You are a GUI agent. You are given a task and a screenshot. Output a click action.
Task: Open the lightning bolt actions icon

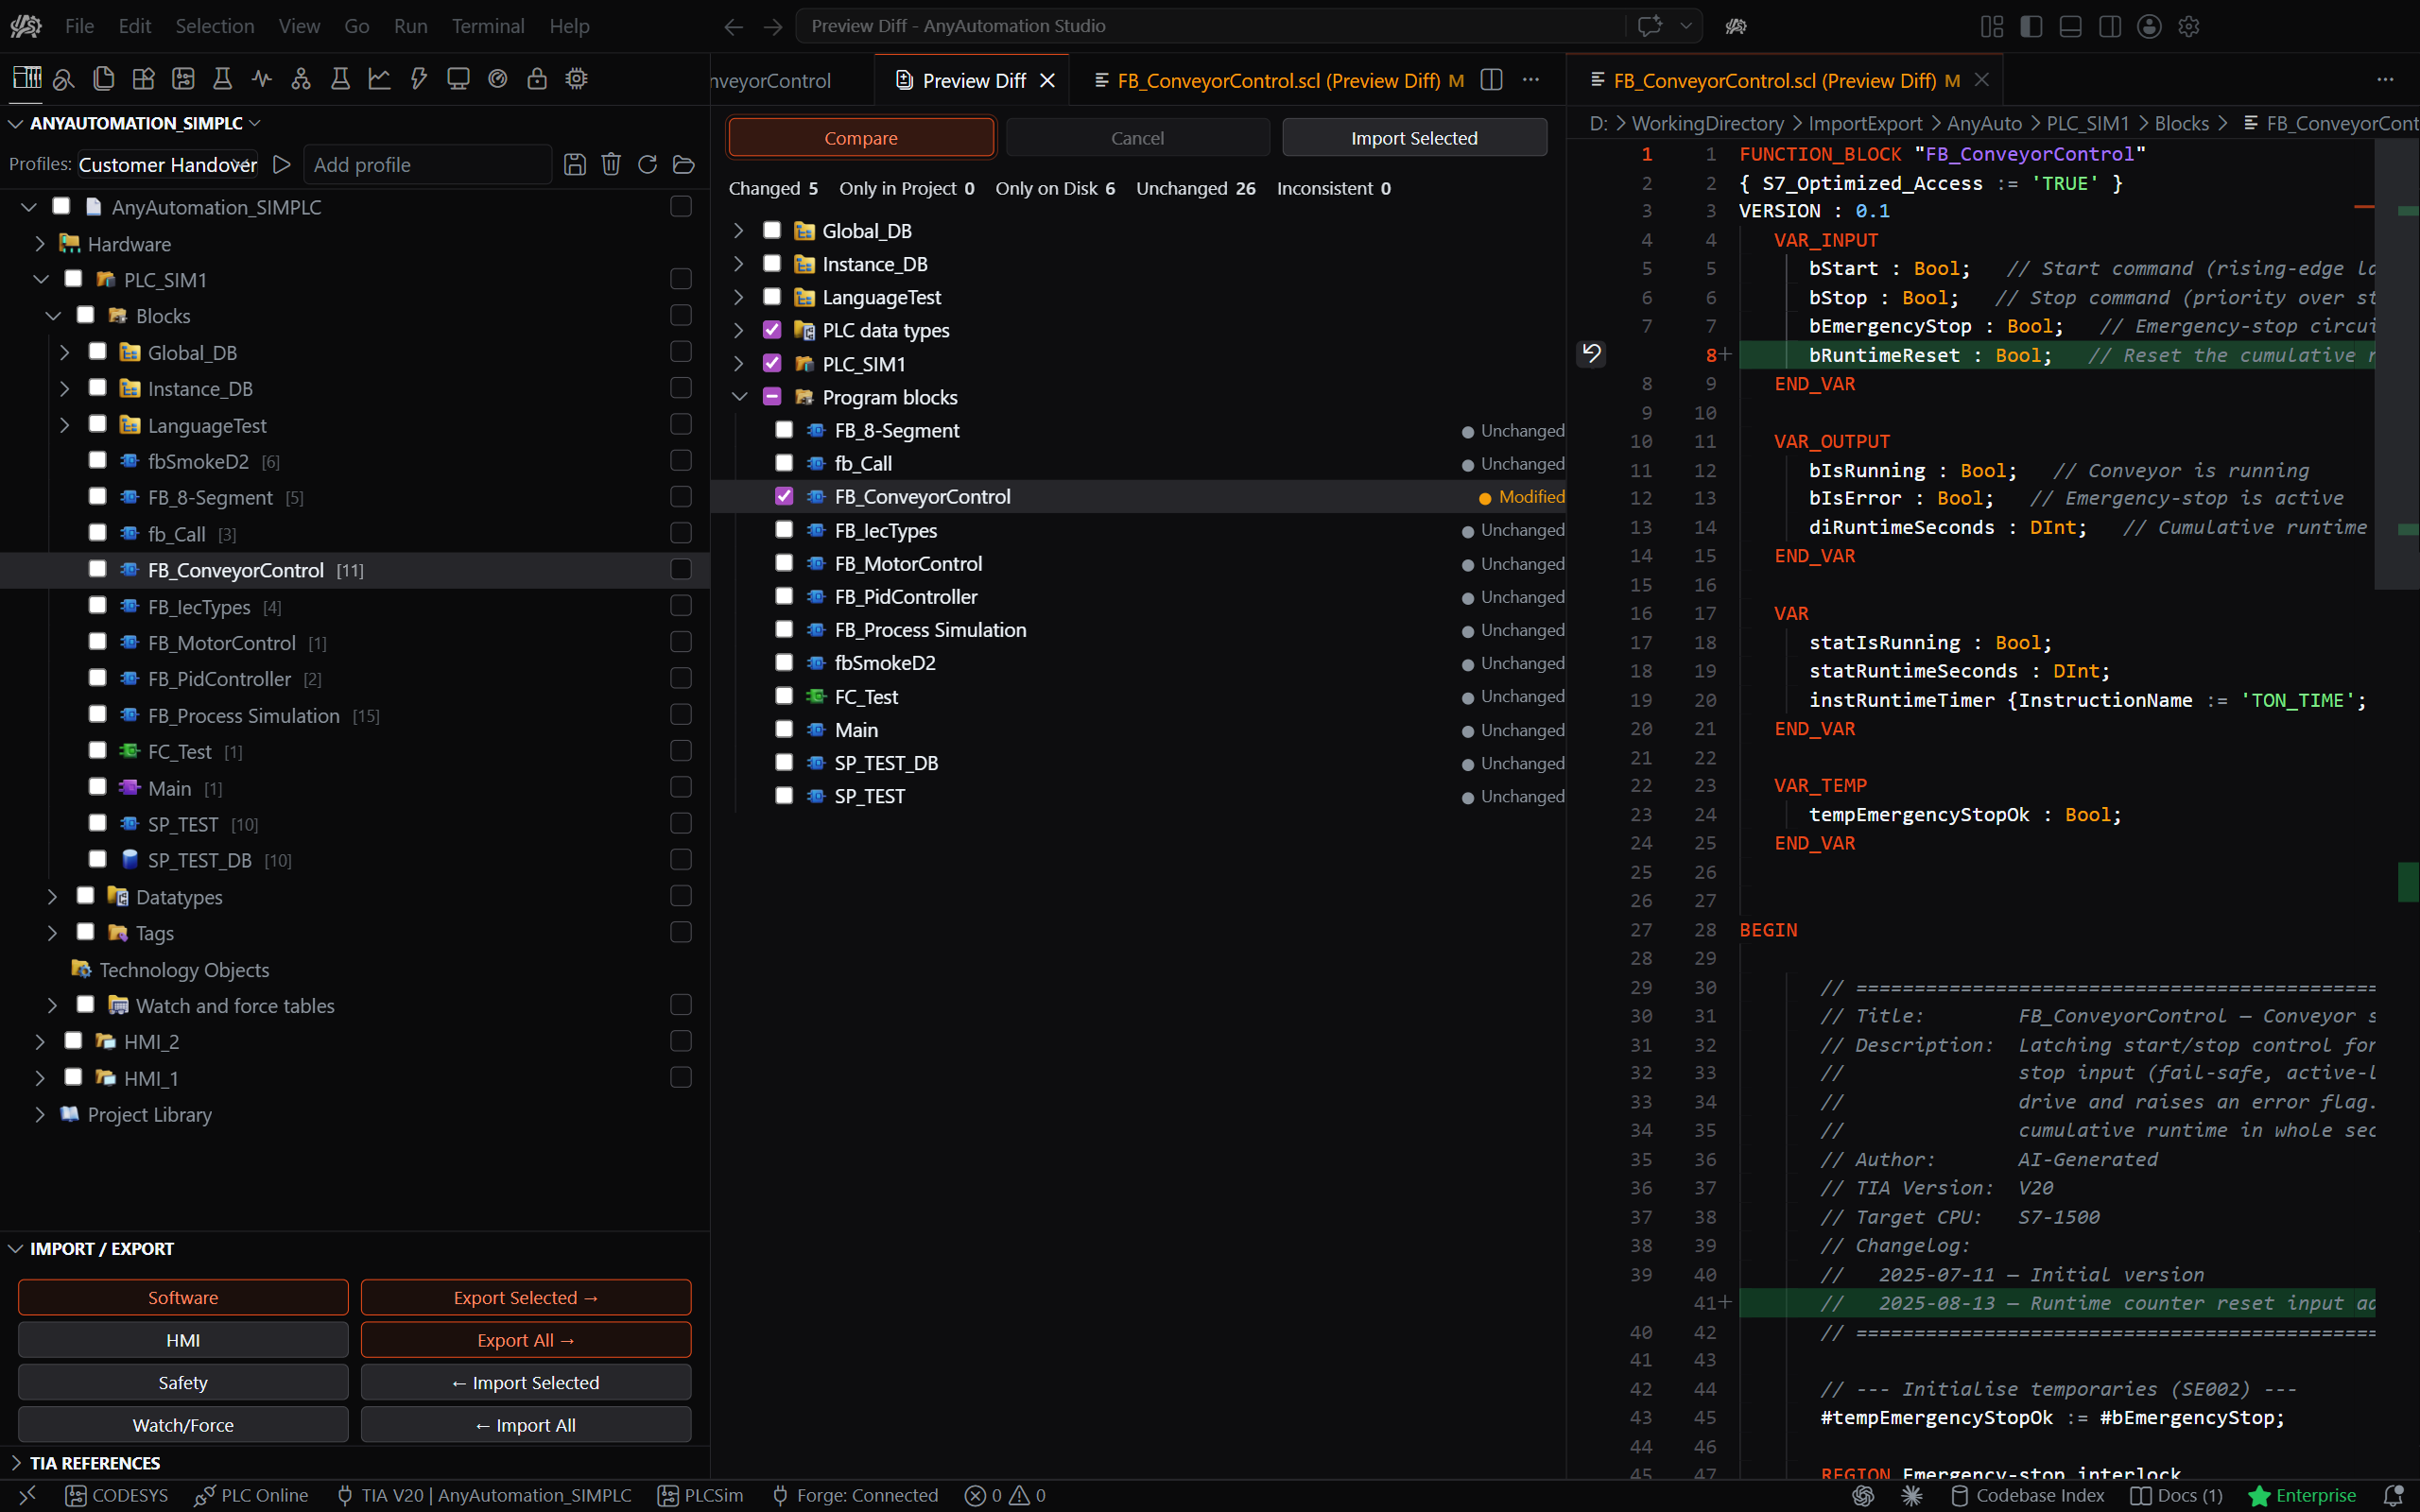click(419, 79)
